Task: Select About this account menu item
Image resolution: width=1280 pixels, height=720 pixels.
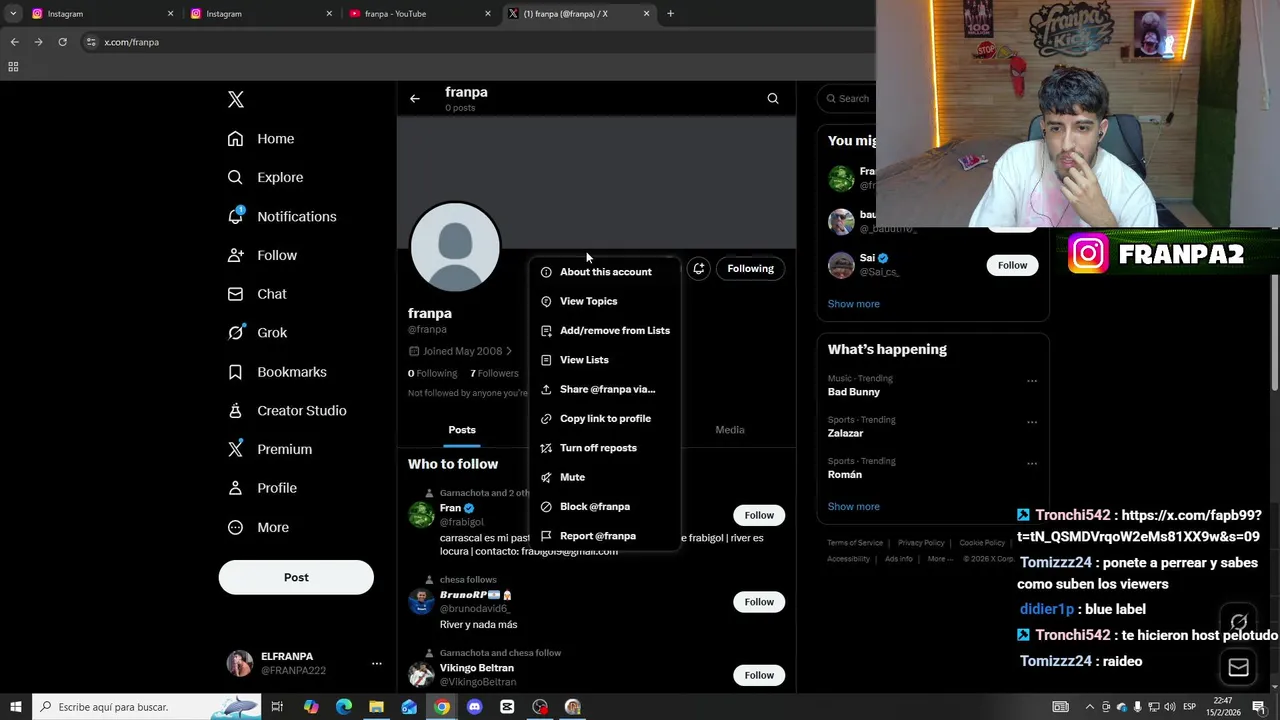Action: click(x=605, y=272)
